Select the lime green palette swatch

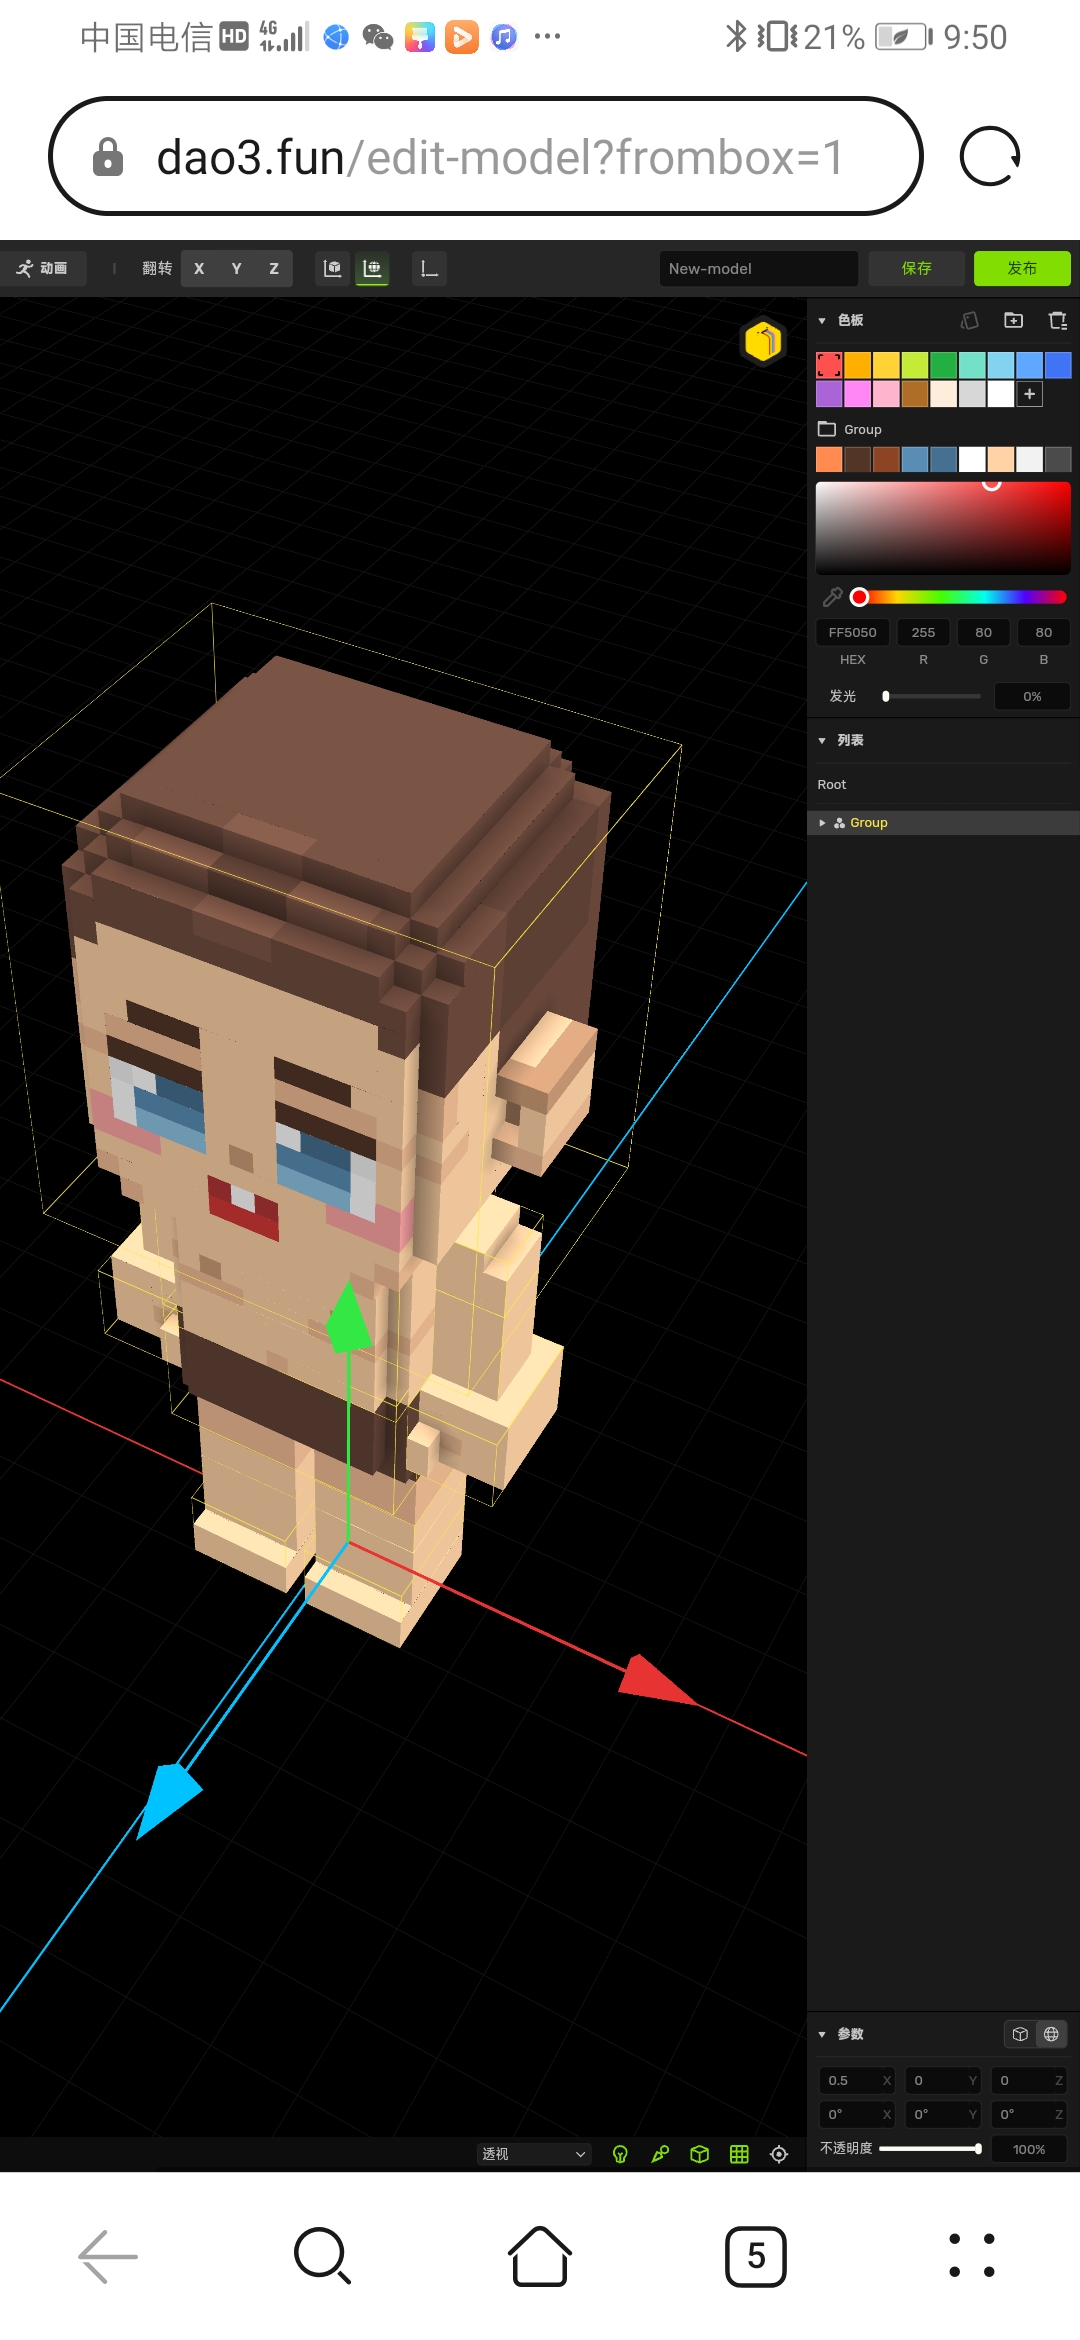tap(915, 365)
